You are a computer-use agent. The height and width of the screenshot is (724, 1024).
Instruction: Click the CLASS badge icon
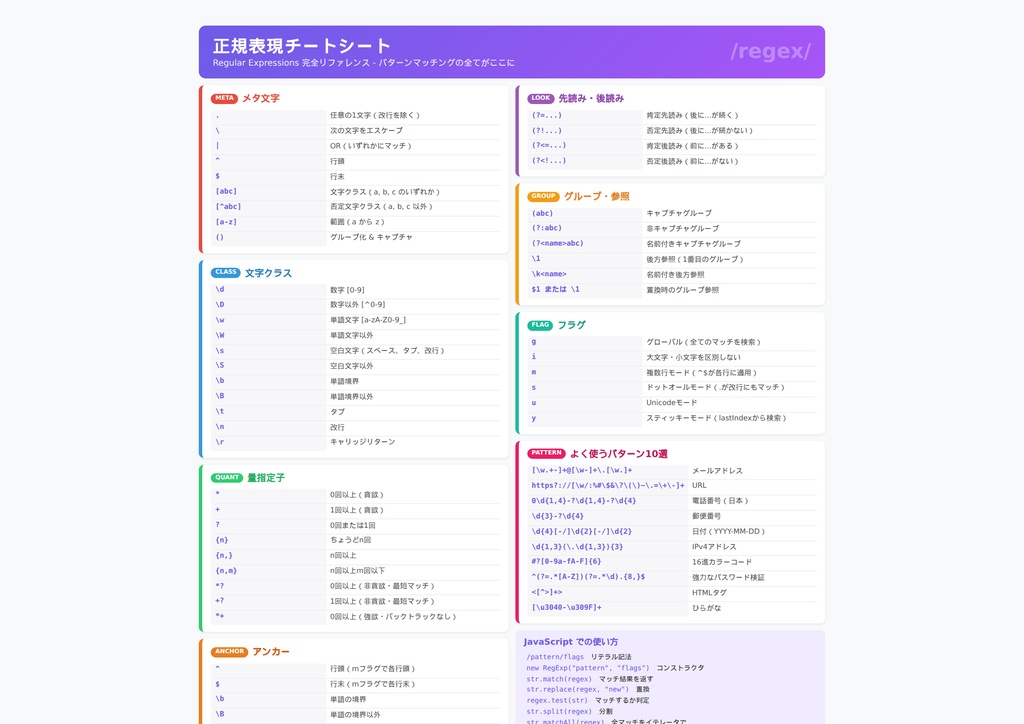224,272
